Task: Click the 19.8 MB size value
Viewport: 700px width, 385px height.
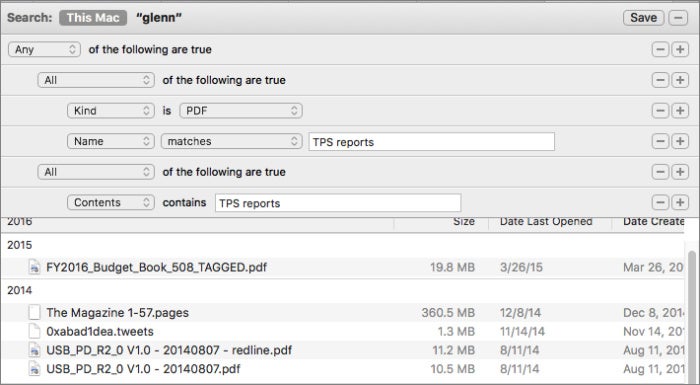Action: [452, 267]
